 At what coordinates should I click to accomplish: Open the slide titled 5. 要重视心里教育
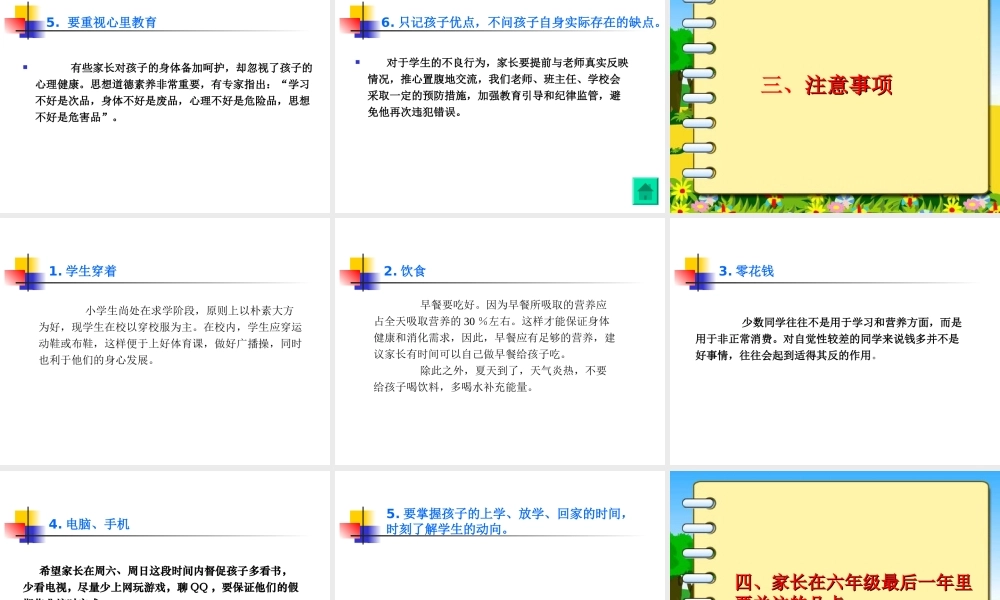click(x=165, y=106)
